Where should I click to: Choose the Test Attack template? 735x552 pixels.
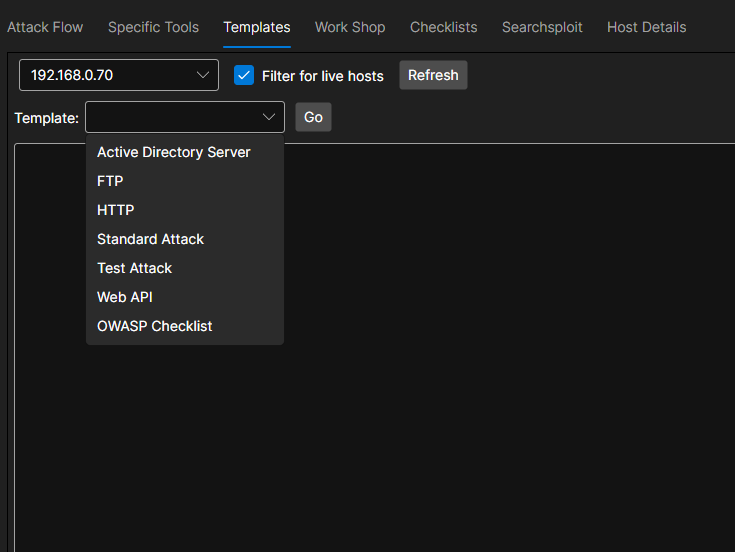pyautogui.click(x=134, y=268)
